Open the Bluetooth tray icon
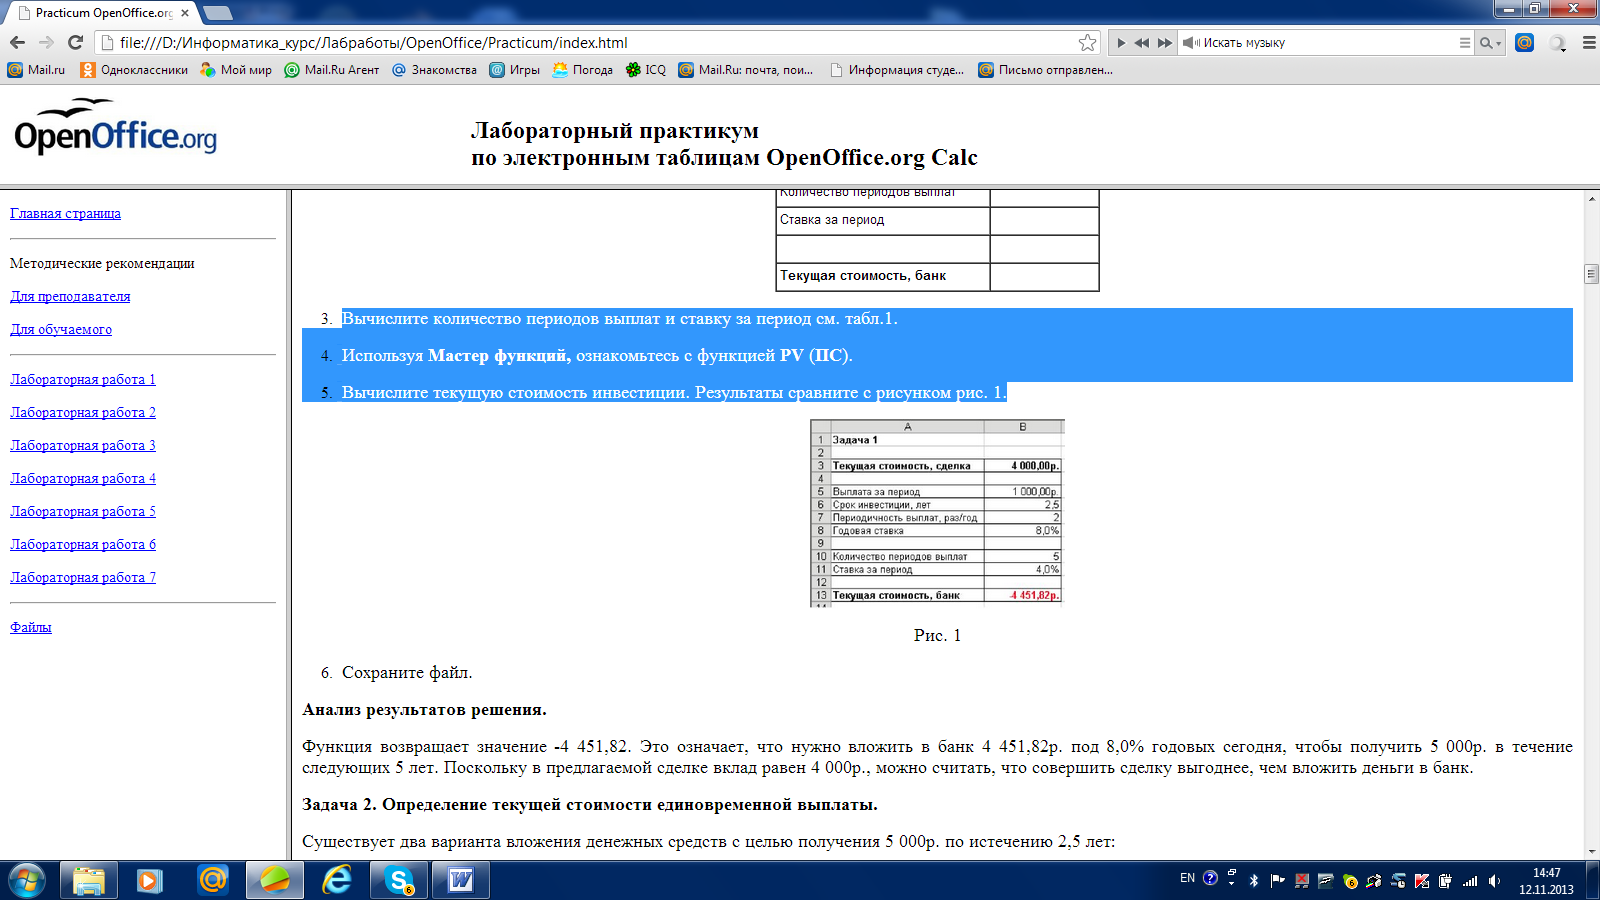 [x=1254, y=880]
